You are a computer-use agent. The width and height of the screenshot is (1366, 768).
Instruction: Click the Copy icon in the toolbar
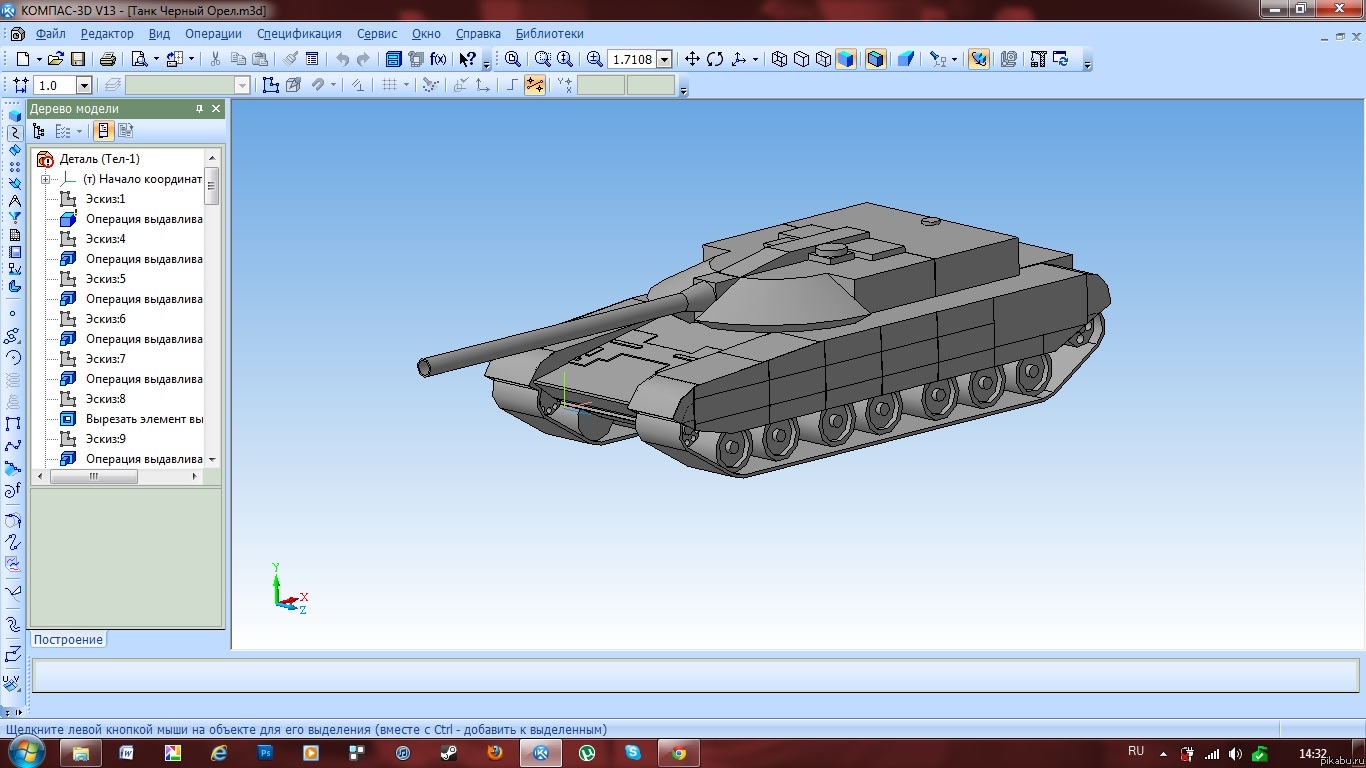point(238,59)
